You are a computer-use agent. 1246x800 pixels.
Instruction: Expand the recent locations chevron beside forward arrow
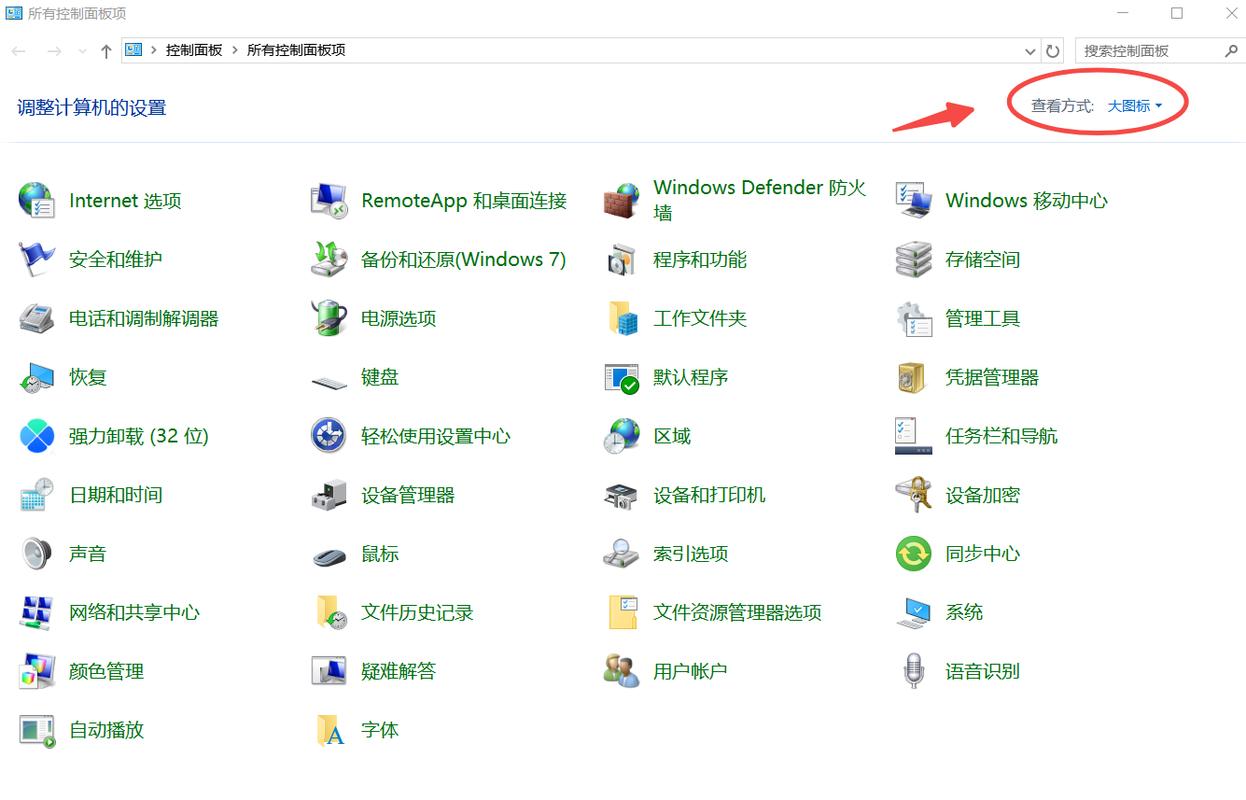[82, 51]
